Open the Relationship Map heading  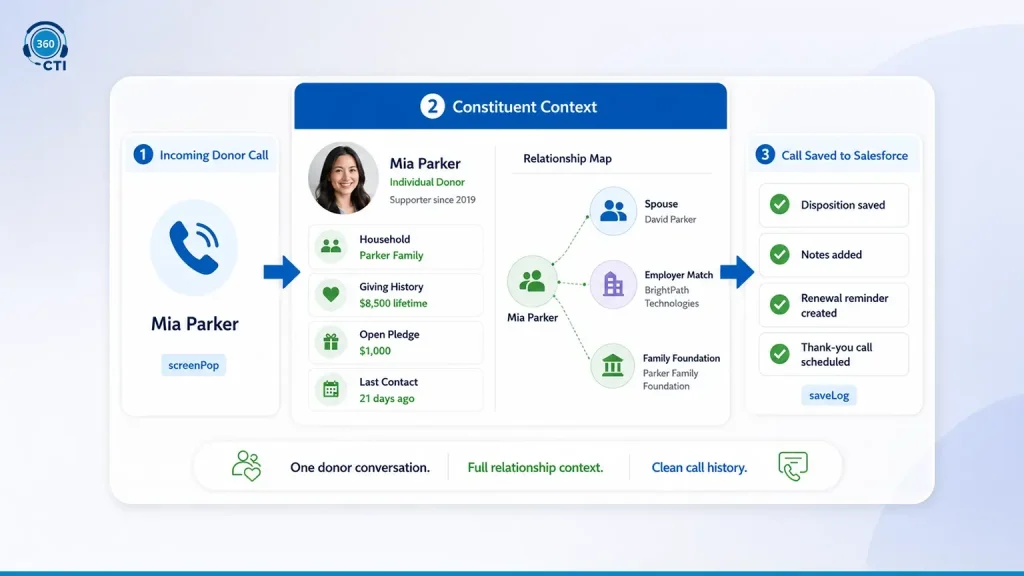coord(568,158)
